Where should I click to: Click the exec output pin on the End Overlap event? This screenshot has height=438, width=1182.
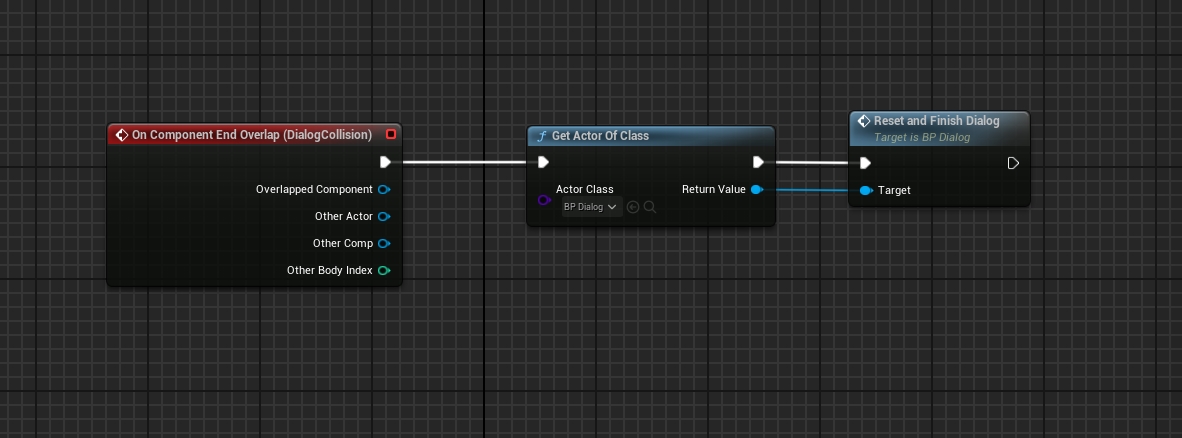click(385, 162)
